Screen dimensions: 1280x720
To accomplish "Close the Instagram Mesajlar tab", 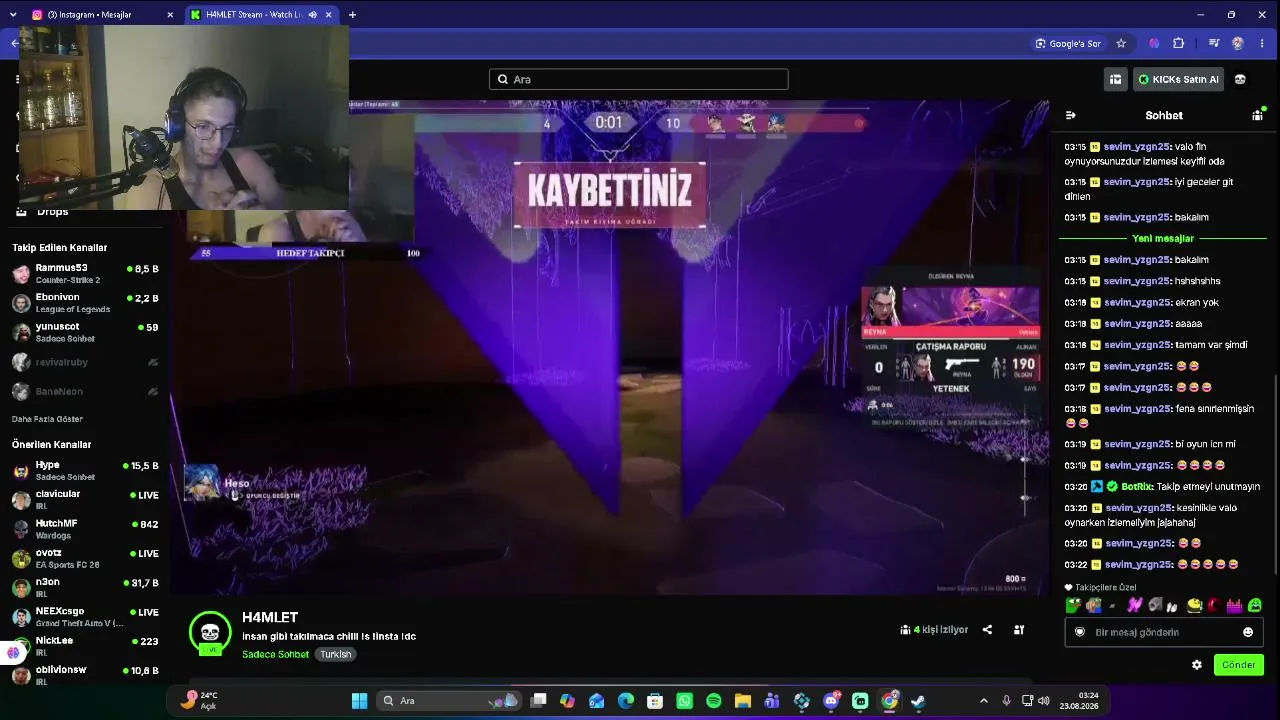I will point(170,15).
